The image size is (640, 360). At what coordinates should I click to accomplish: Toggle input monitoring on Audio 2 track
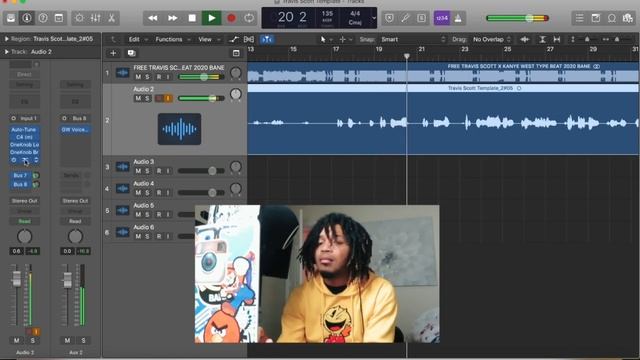click(168, 98)
